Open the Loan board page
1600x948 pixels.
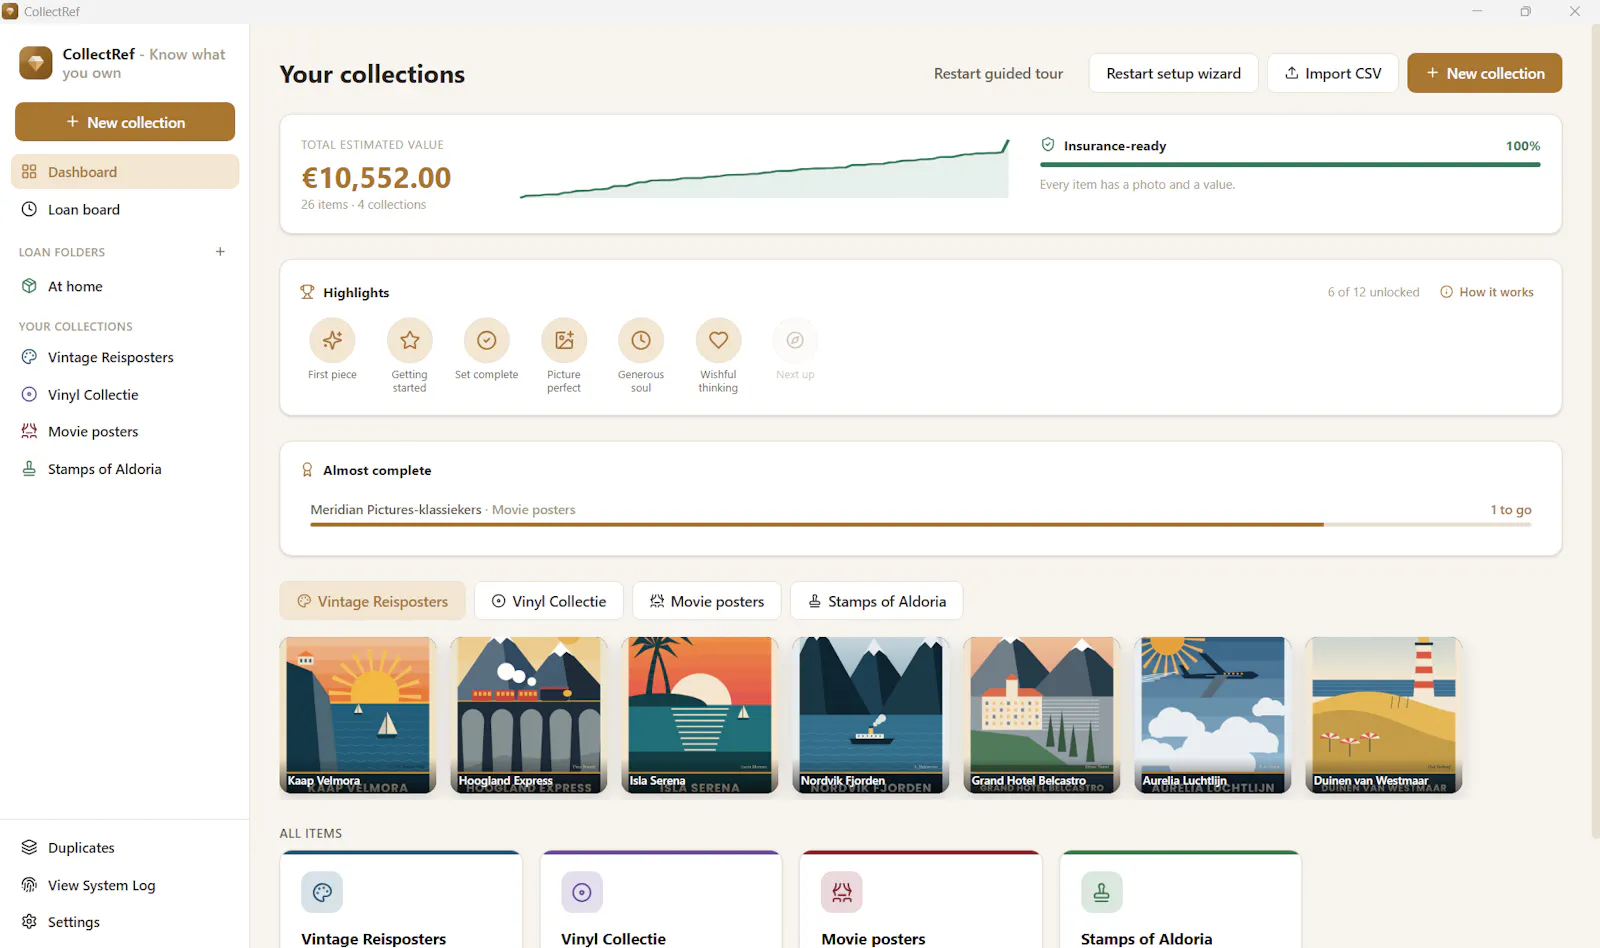125,210
